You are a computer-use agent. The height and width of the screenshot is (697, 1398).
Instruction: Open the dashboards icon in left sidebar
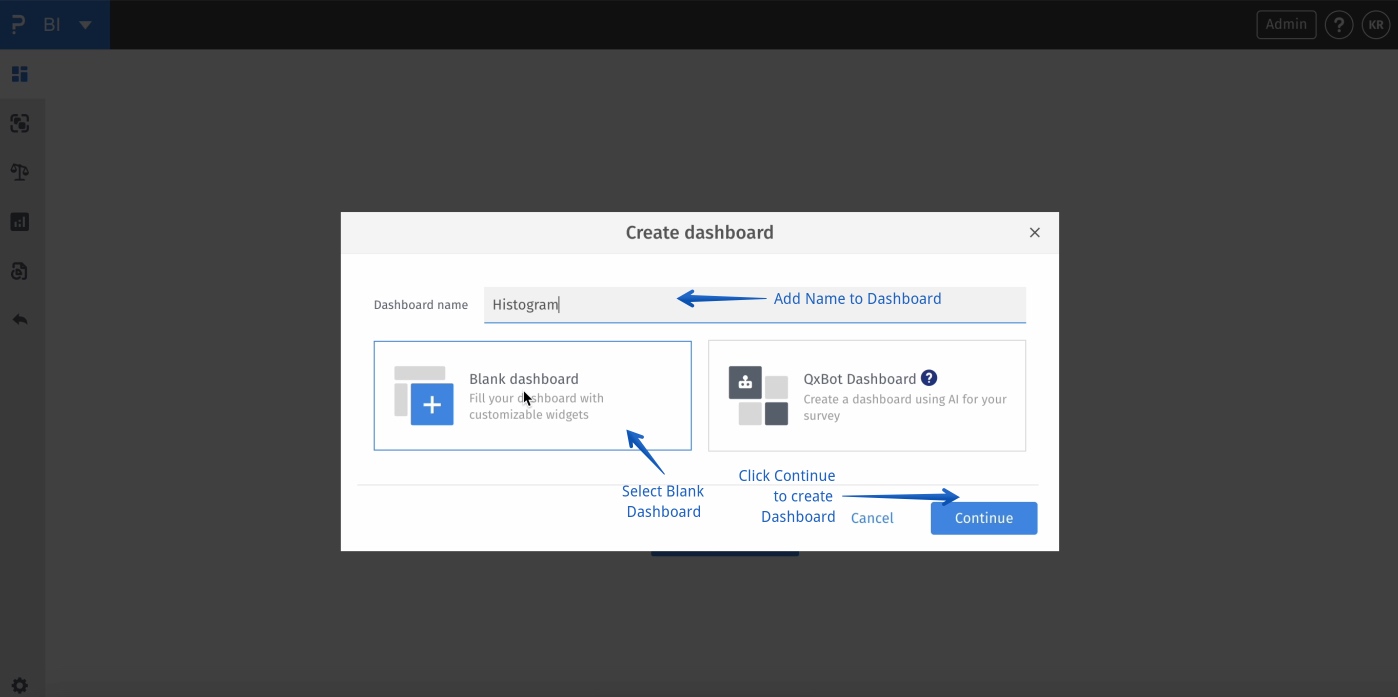(x=19, y=74)
